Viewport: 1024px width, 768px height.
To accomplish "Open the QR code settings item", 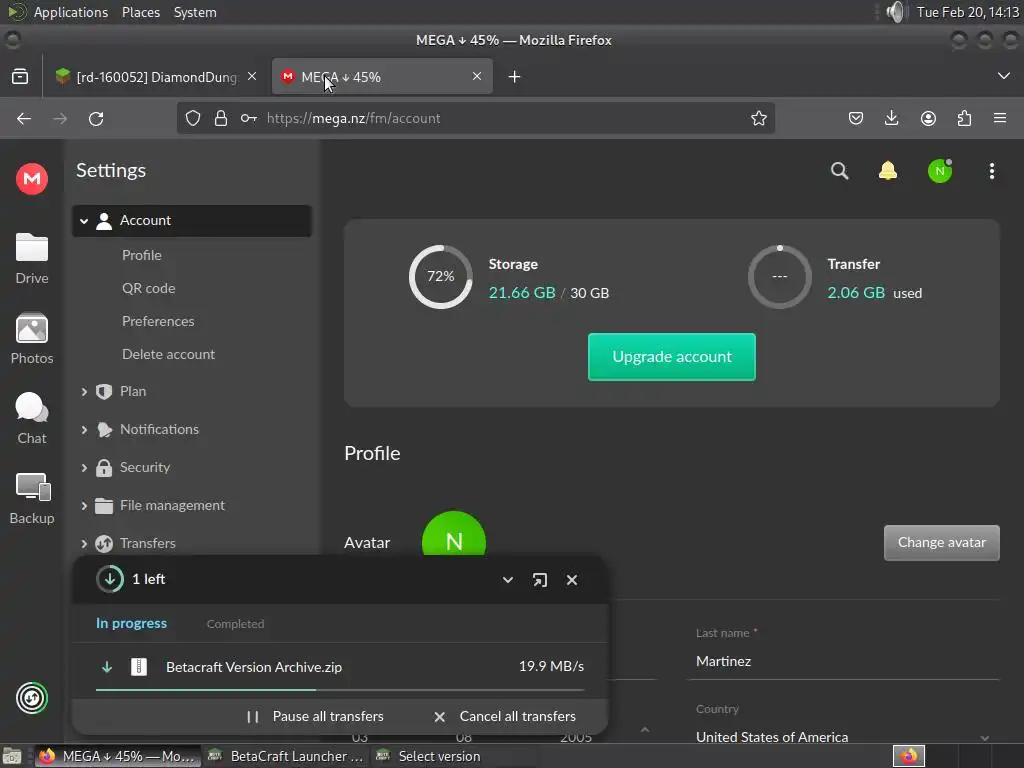I will tap(148, 288).
